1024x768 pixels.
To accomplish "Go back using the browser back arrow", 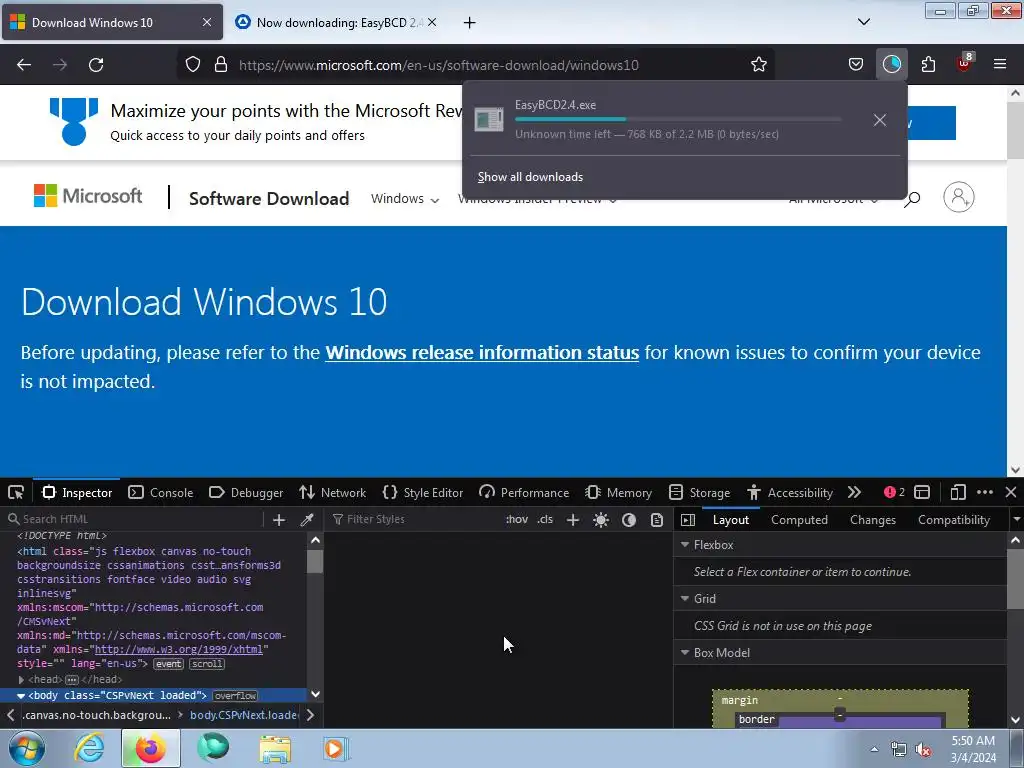I will pos(24,65).
